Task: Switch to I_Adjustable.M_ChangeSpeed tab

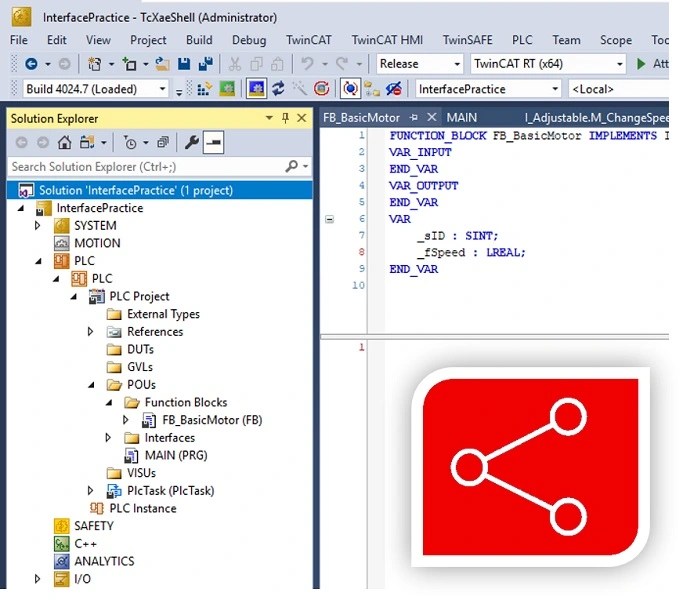Action: coord(596,118)
